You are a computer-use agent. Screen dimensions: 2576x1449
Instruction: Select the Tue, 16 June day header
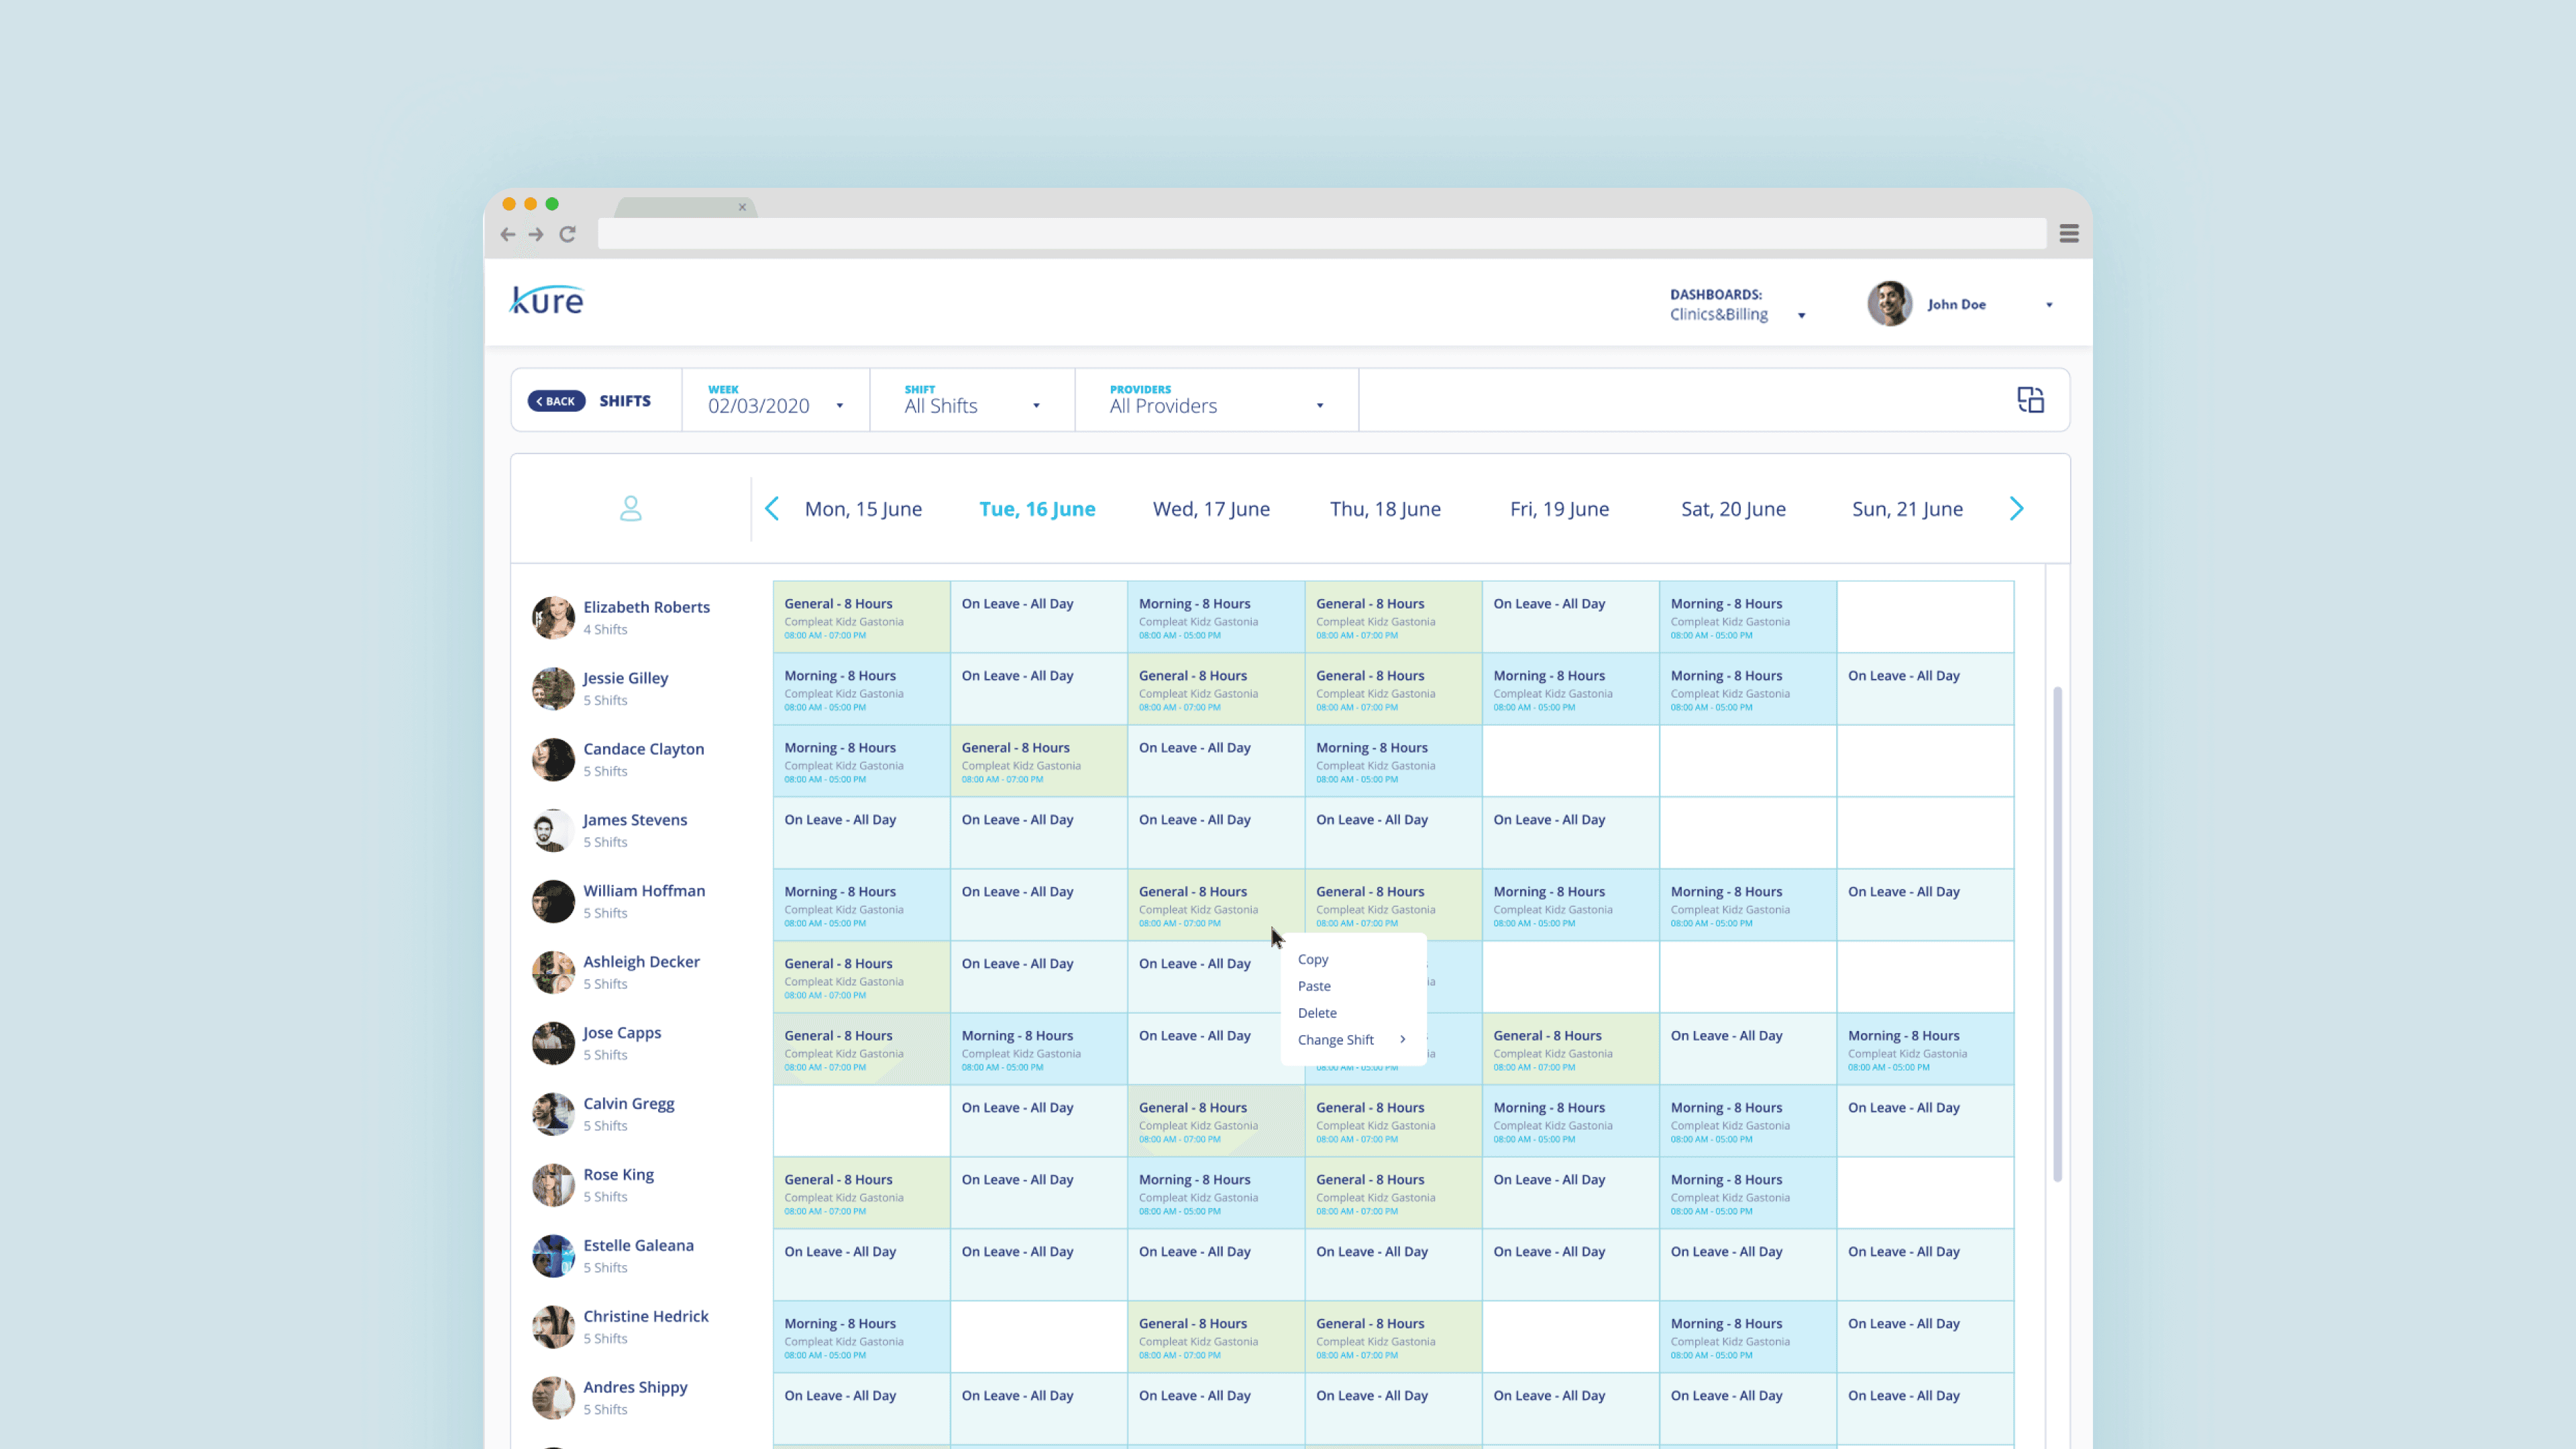pyautogui.click(x=1037, y=509)
